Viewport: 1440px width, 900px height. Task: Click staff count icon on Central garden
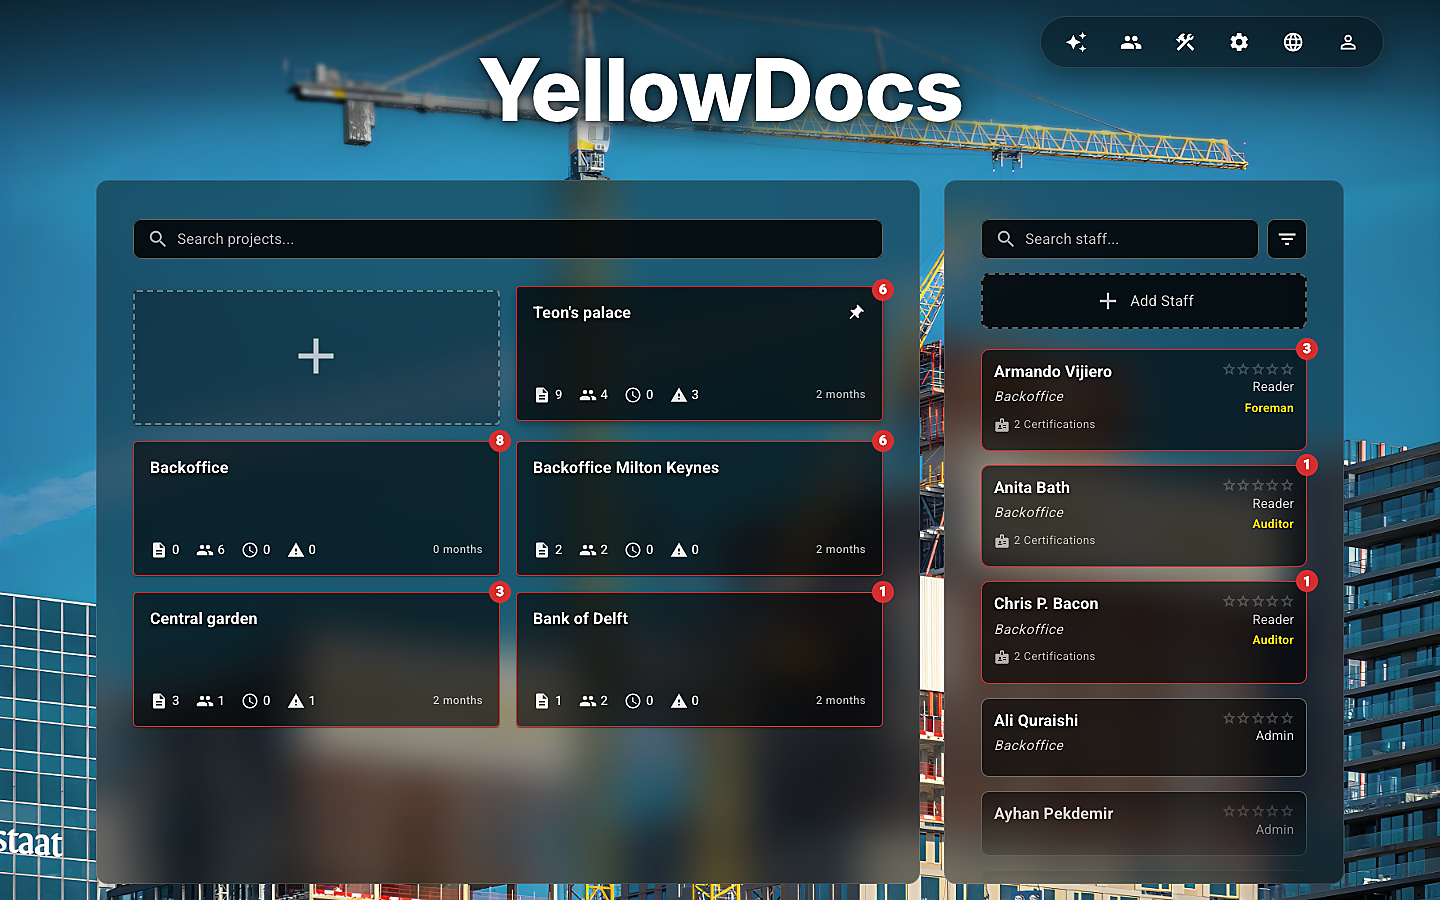[x=205, y=701]
